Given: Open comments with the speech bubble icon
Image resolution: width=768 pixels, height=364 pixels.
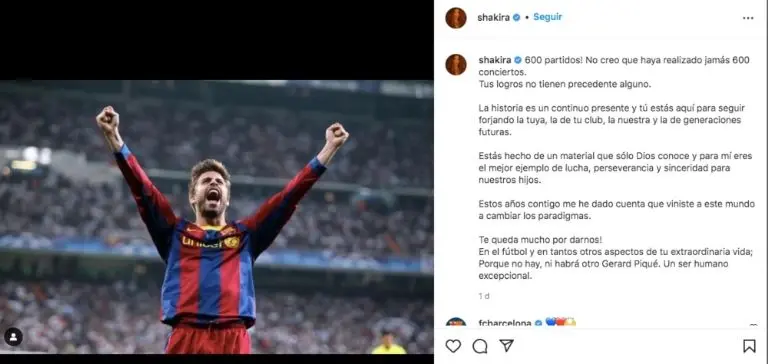Looking at the screenshot, I should click(x=480, y=346).
